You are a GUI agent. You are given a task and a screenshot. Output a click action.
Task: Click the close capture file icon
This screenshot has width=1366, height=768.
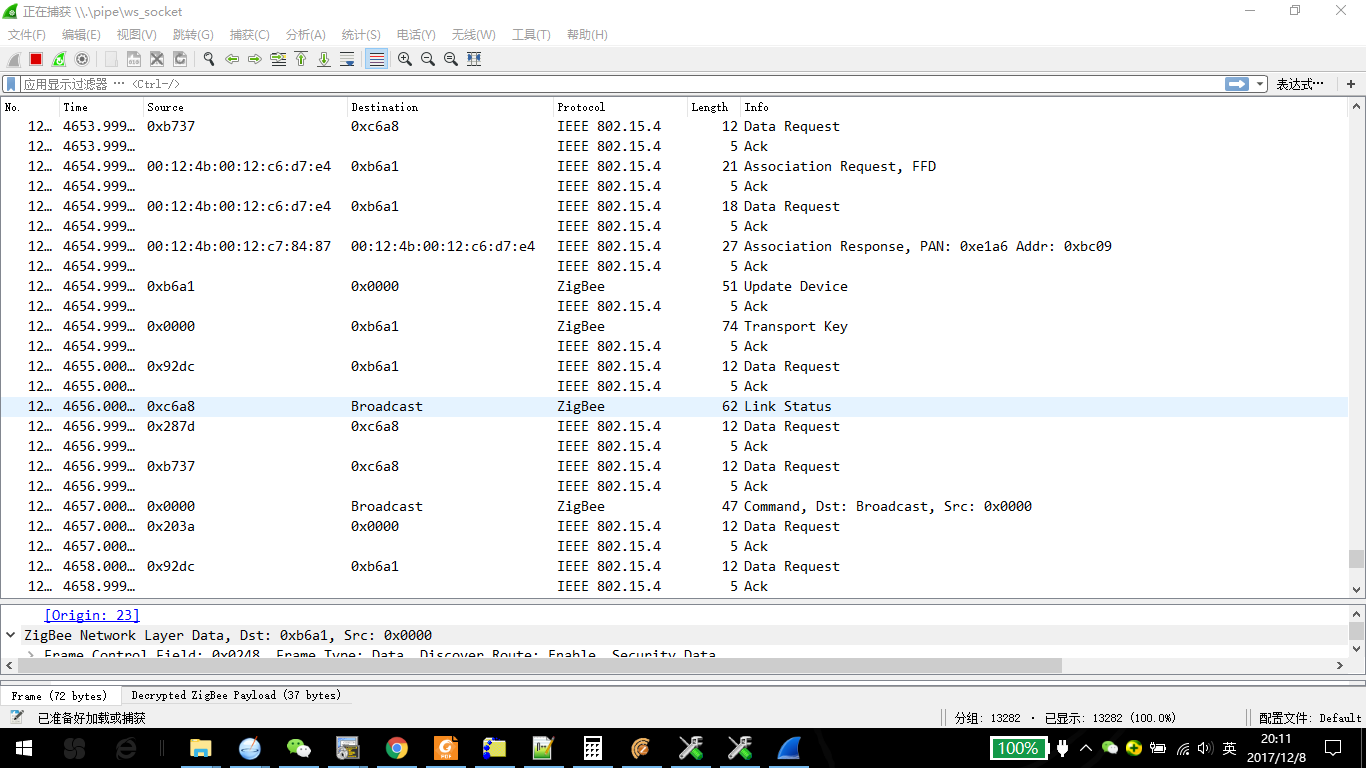(x=157, y=59)
